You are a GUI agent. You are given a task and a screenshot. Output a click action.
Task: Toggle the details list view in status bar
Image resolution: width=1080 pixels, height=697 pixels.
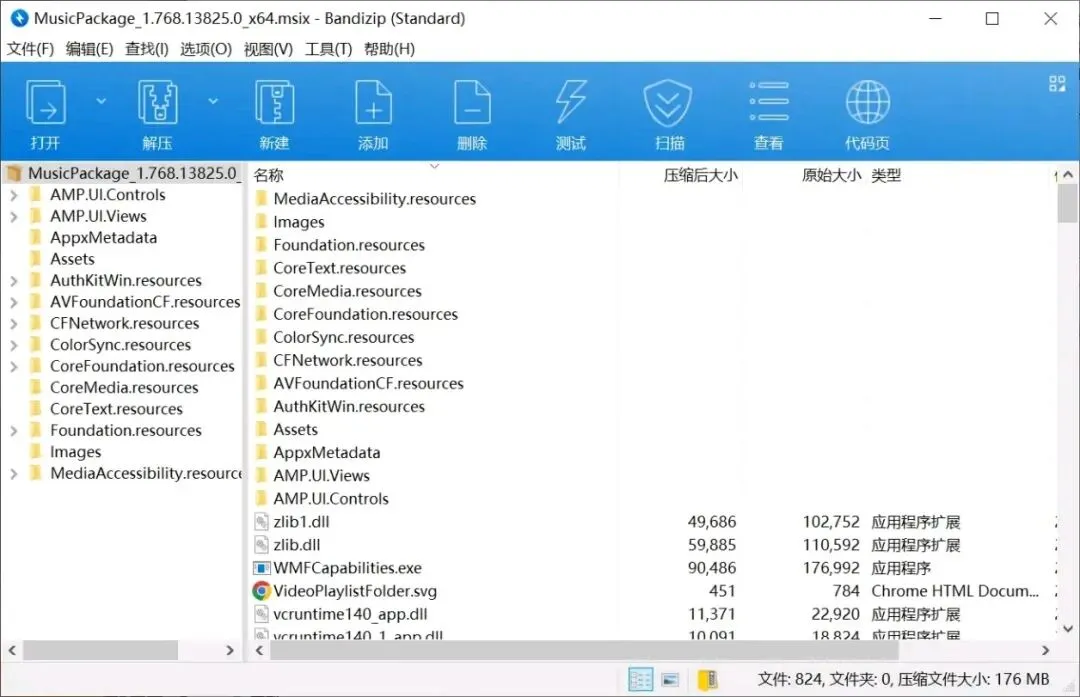pos(641,680)
